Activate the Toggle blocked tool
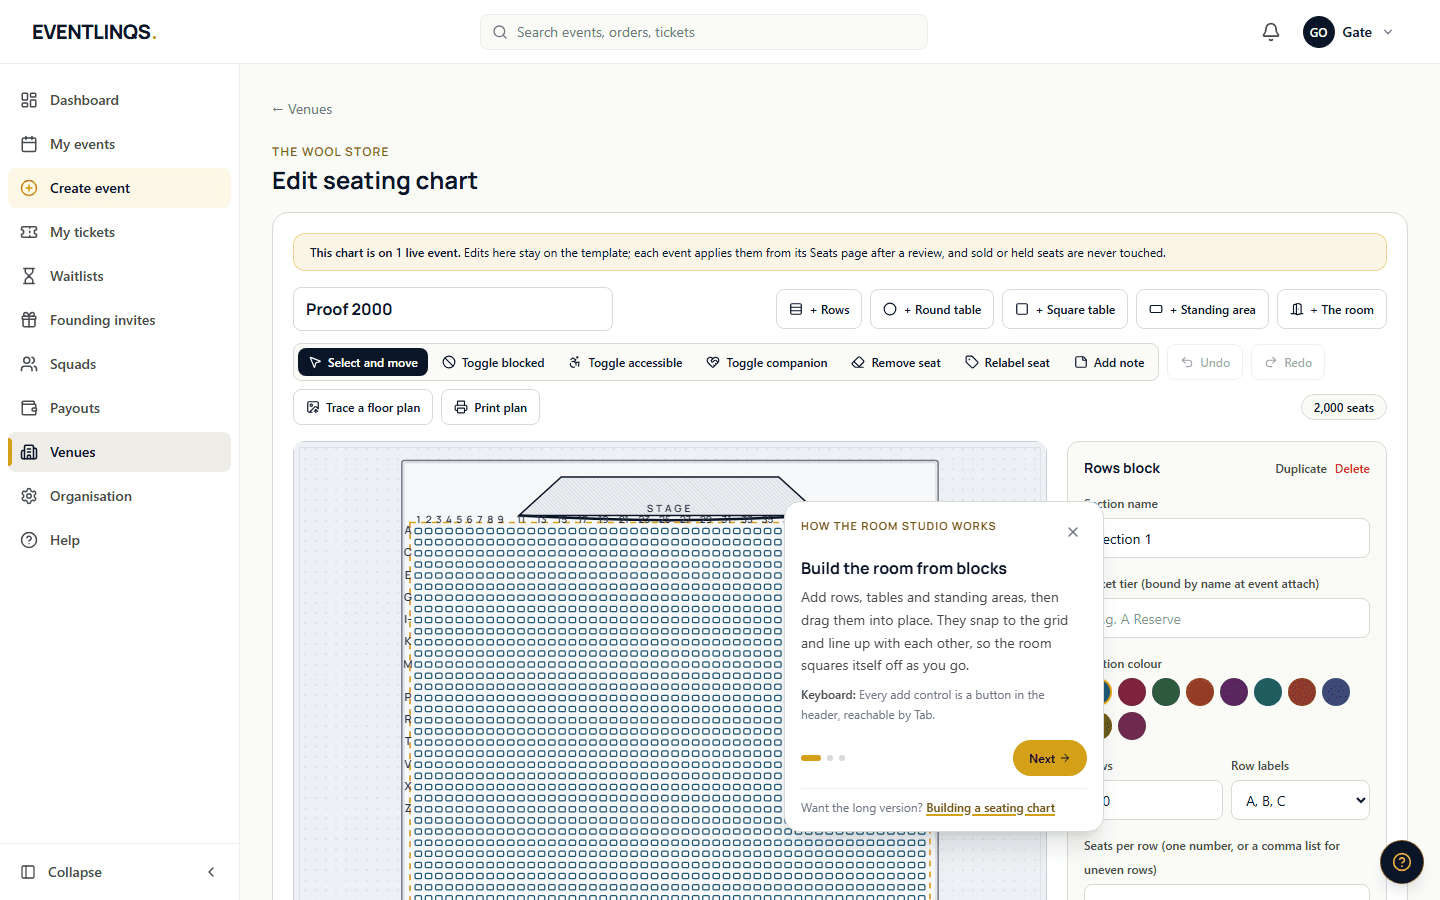Screen dimensions: 1440x900 (493, 362)
